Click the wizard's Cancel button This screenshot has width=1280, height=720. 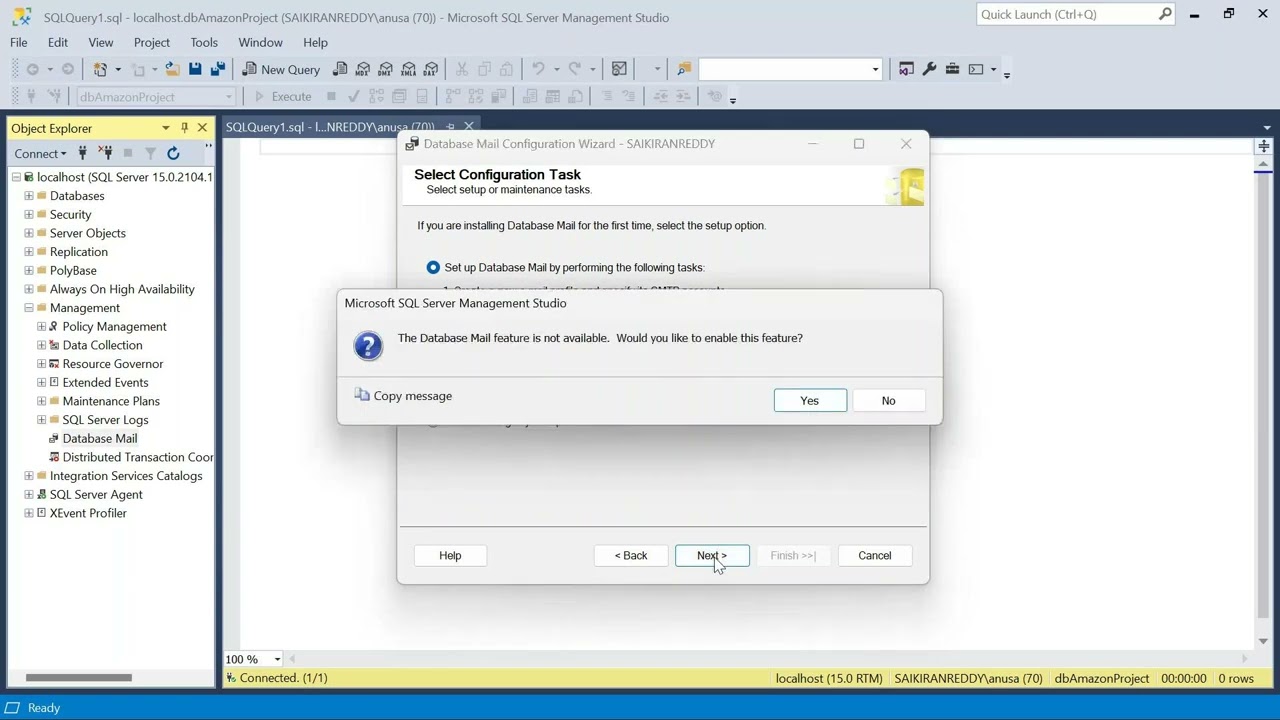tap(874, 556)
